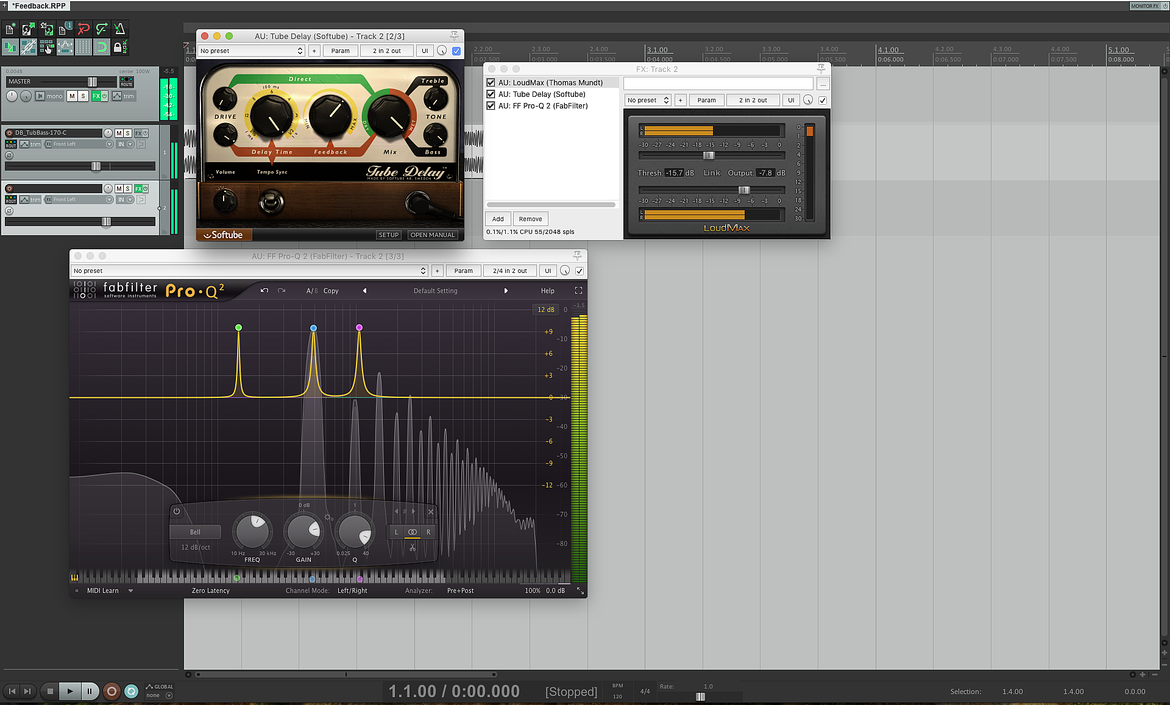The width and height of the screenshot is (1170, 705).
Task: Click the Add button in the FX window
Action: [498, 219]
